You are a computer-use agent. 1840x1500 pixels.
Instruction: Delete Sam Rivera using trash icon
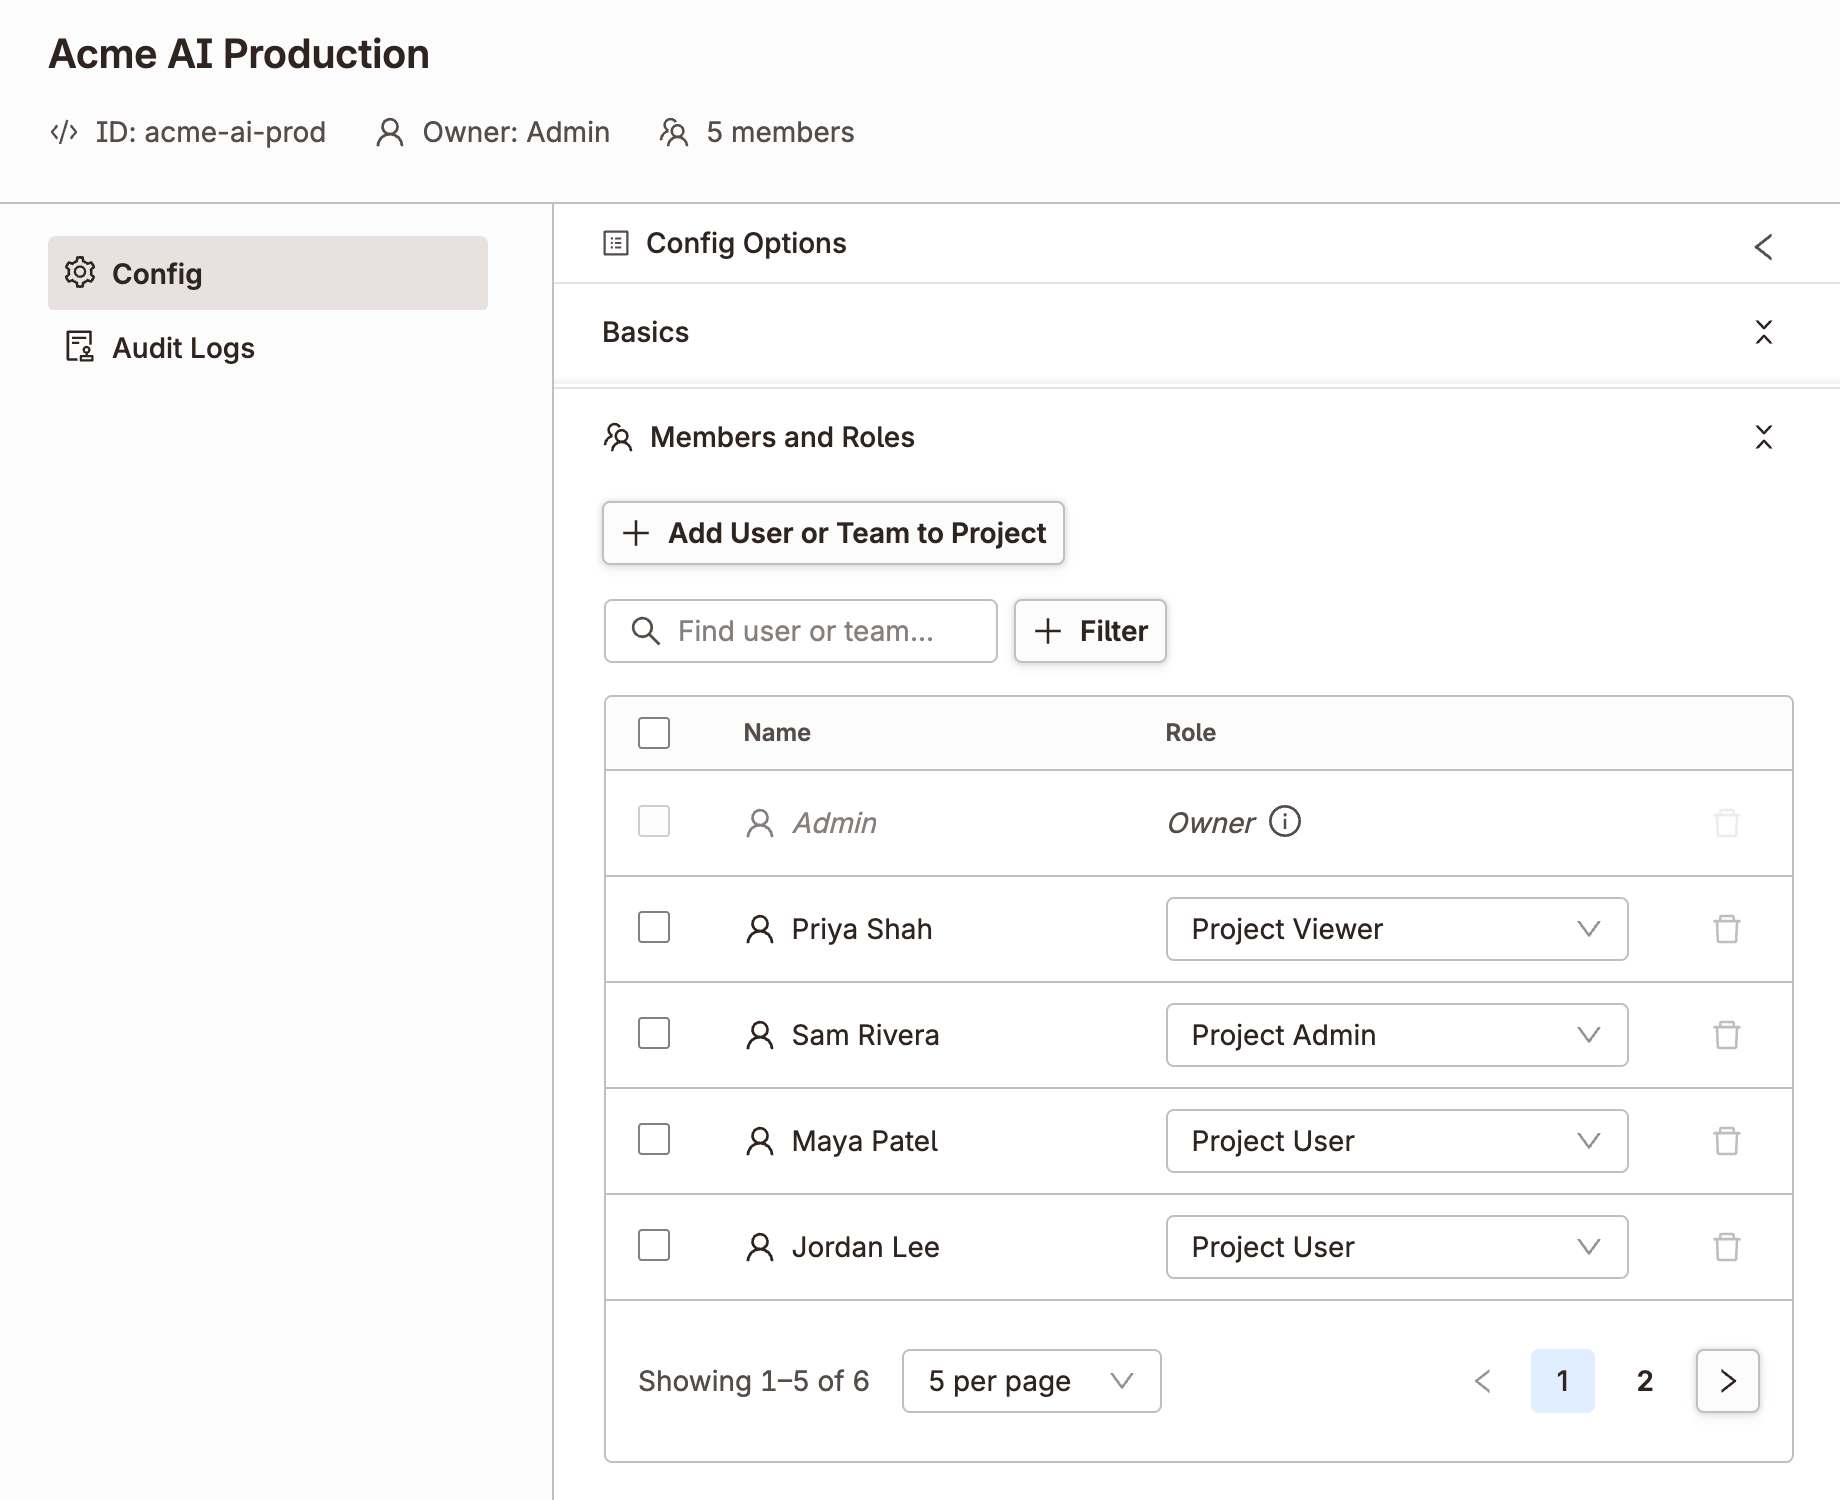point(1727,1035)
